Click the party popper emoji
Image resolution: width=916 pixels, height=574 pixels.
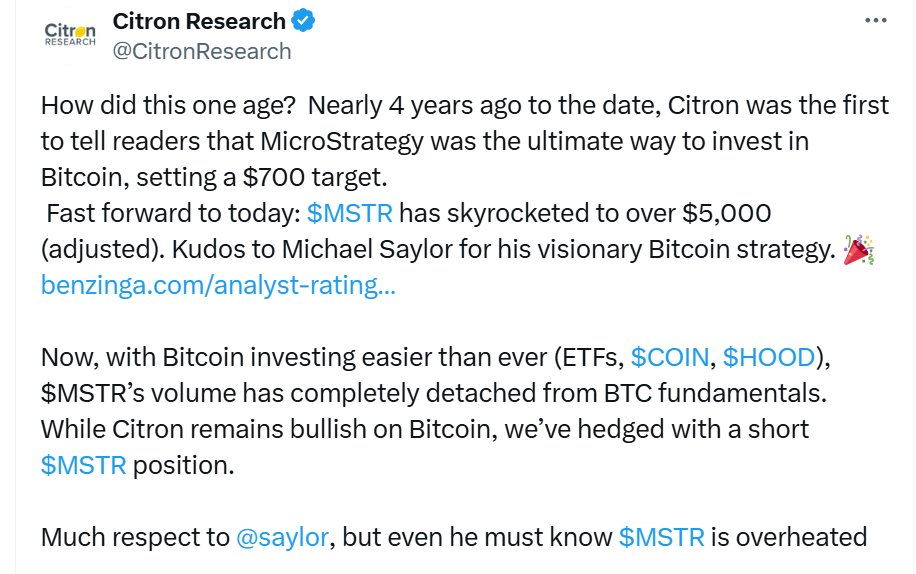(x=857, y=250)
